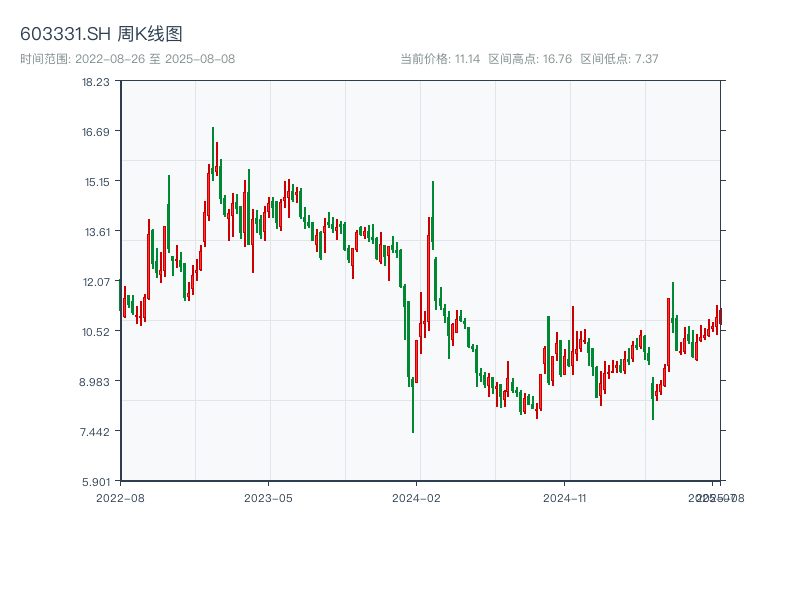
Task: Select the 当前价格 11.14 label
Action: coord(440,59)
